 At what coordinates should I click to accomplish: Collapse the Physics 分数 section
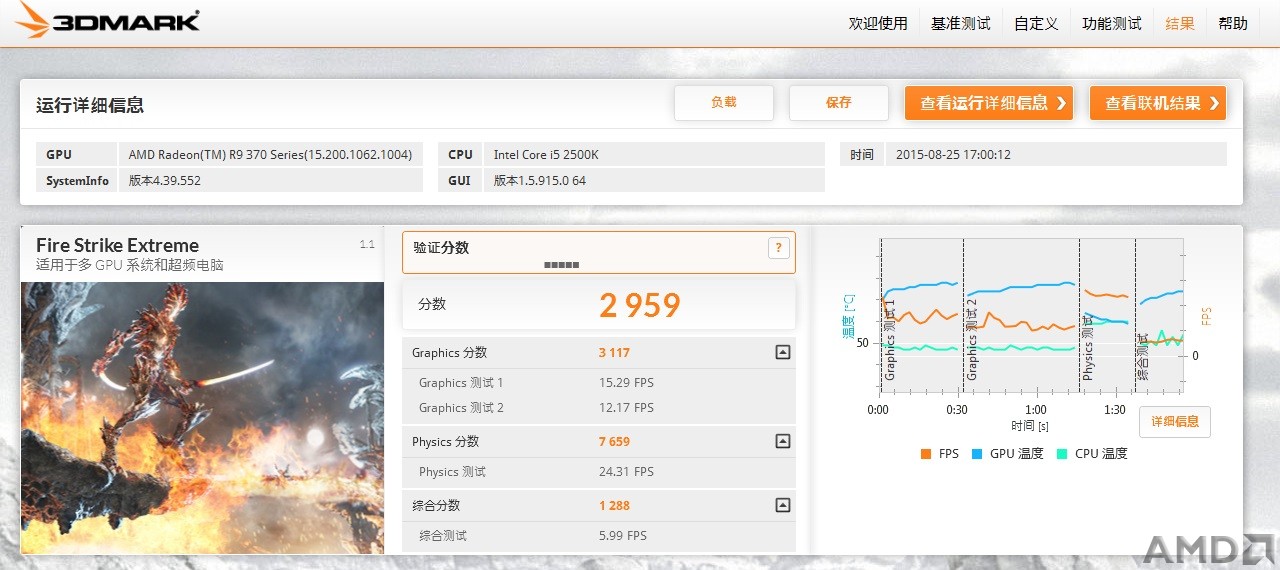click(783, 441)
